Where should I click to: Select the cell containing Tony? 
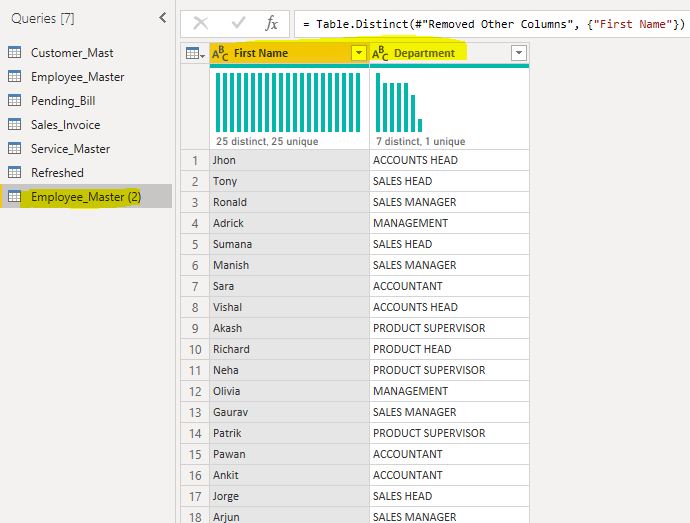pos(290,181)
